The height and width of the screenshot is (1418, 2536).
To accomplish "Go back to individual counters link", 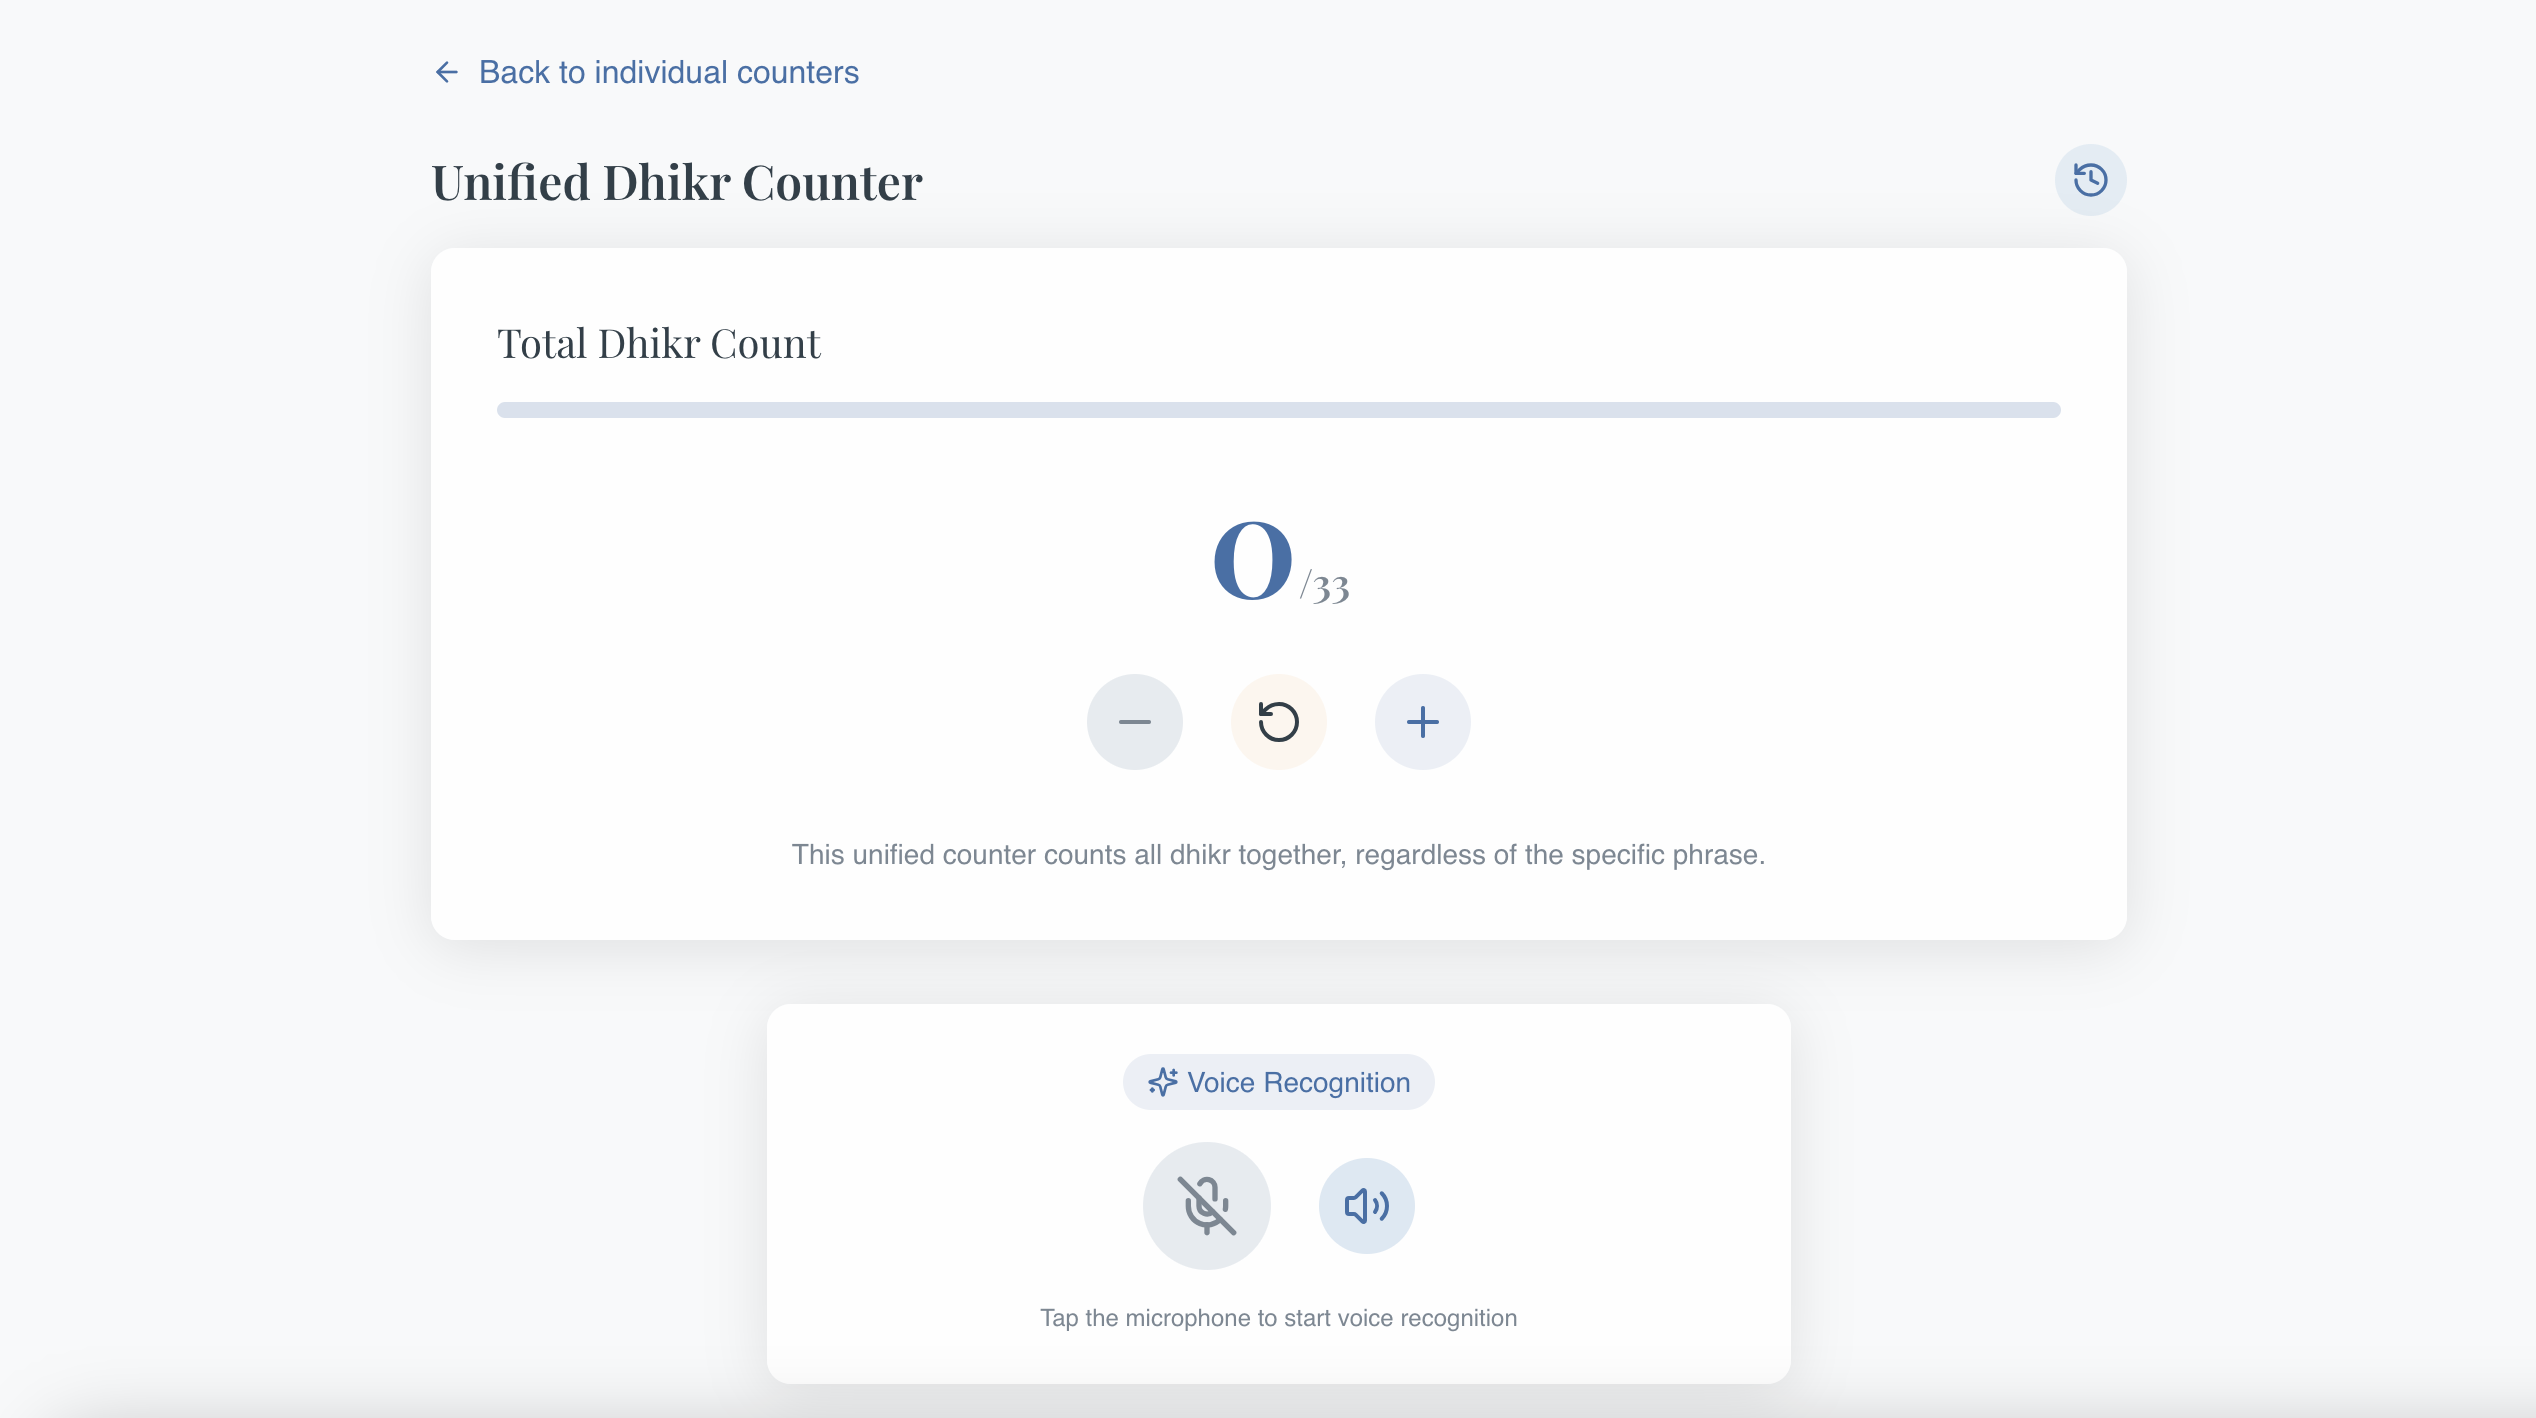I will (646, 72).
